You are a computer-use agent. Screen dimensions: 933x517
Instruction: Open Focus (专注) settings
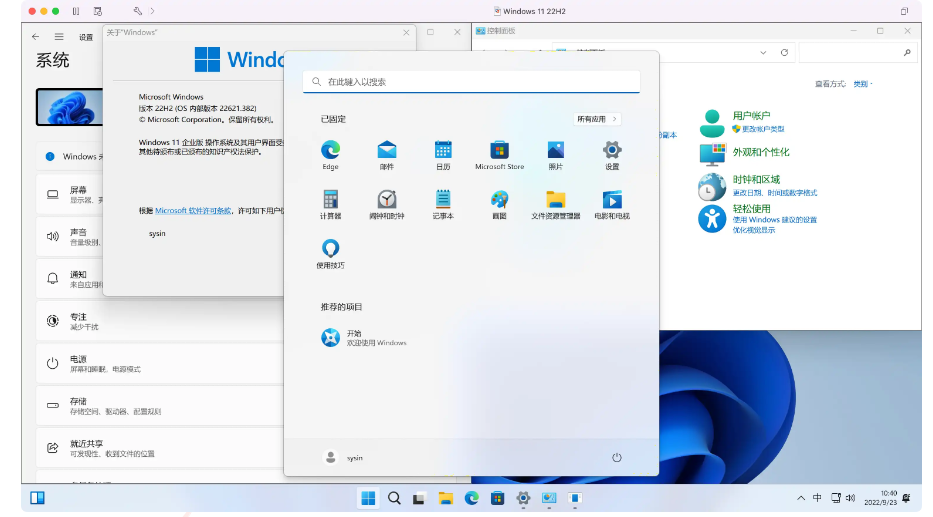(x=159, y=321)
